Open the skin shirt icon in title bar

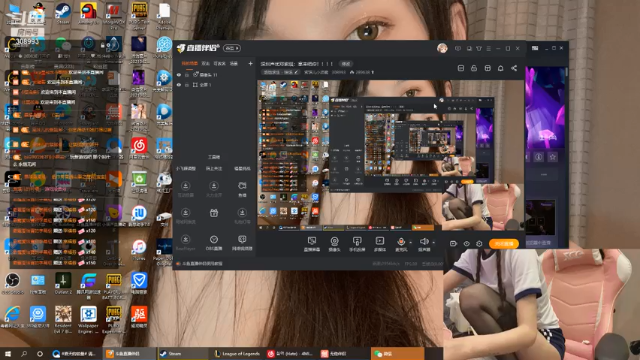coord(479,48)
